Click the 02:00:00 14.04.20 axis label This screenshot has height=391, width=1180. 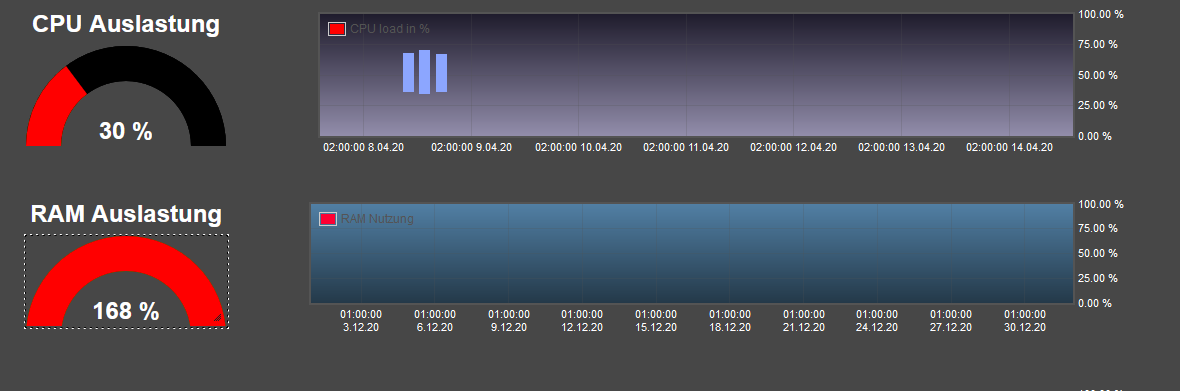point(1009,147)
